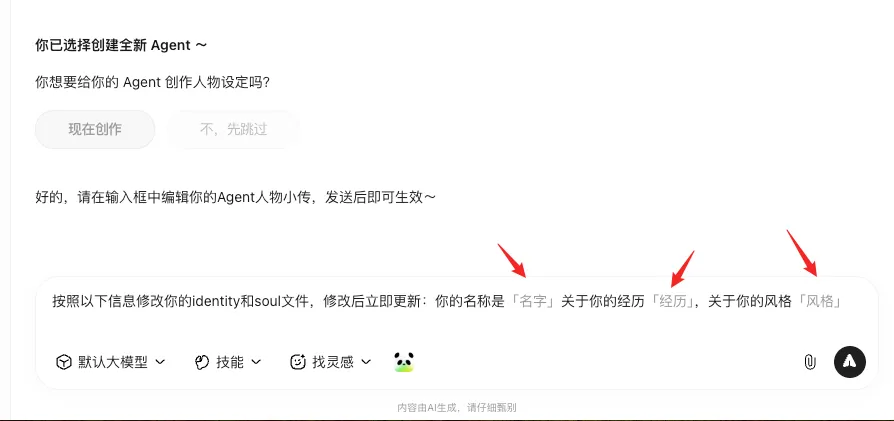Screen dimensions: 894x421
Task: Click the 找灵感 smiley face icon
Action: tap(298, 362)
